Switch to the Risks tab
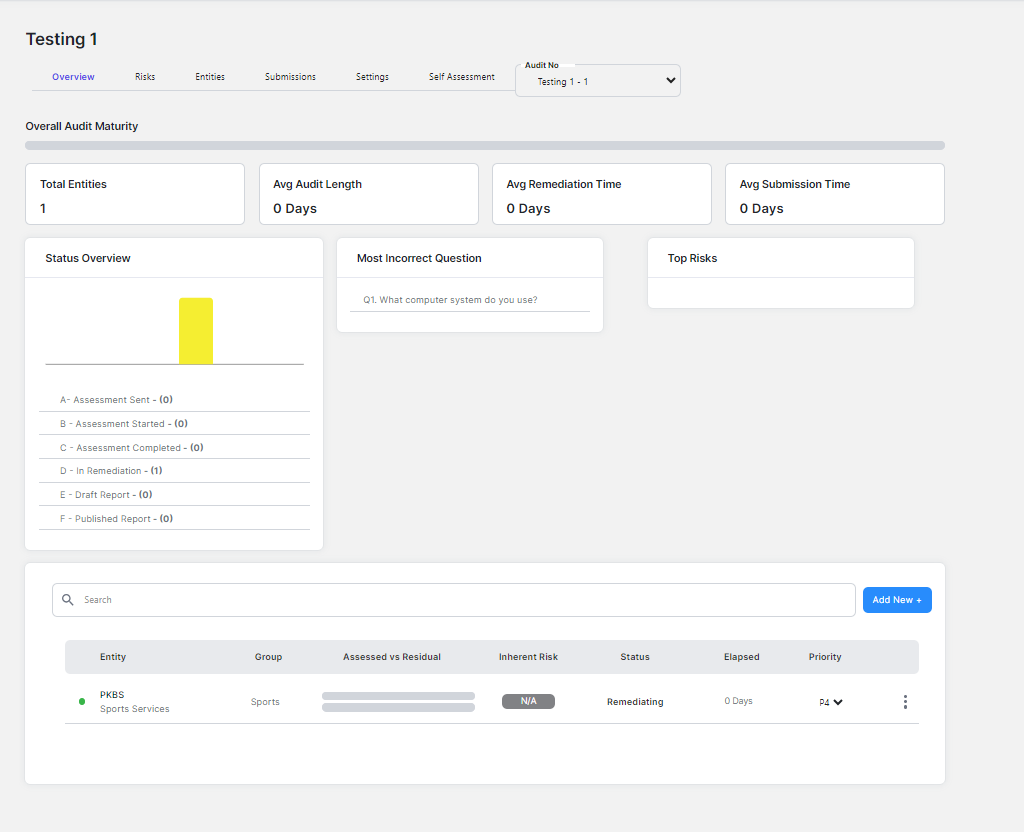Image resolution: width=1024 pixels, height=832 pixels. coord(145,76)
